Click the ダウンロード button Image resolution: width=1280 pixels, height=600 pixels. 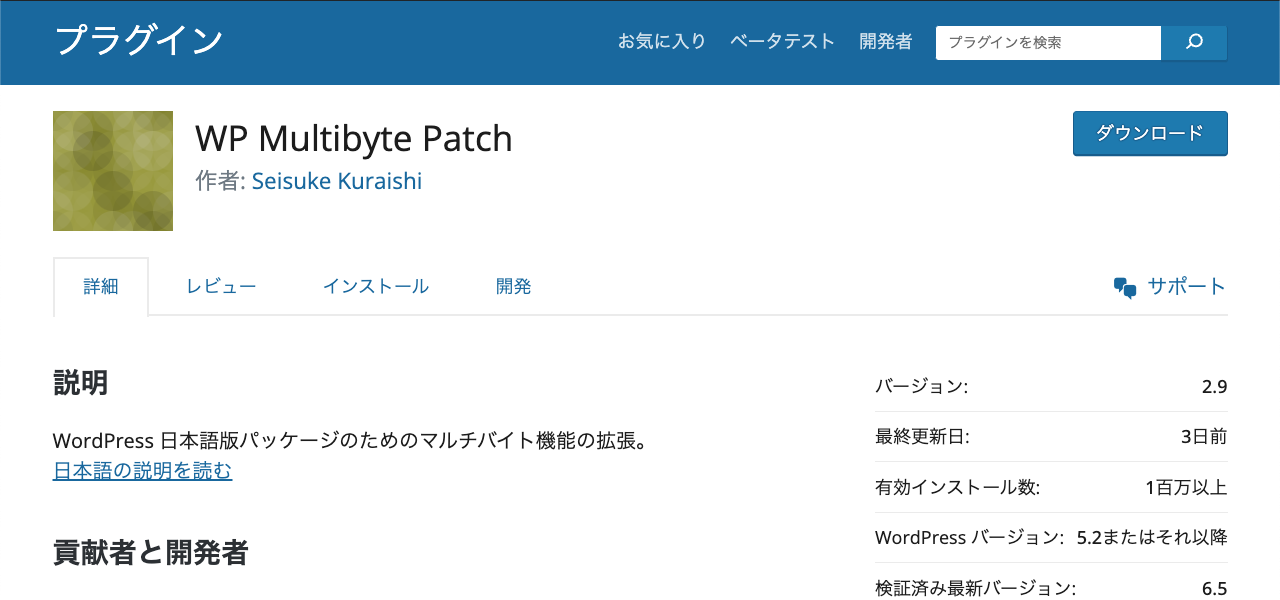click(1150, 133)
